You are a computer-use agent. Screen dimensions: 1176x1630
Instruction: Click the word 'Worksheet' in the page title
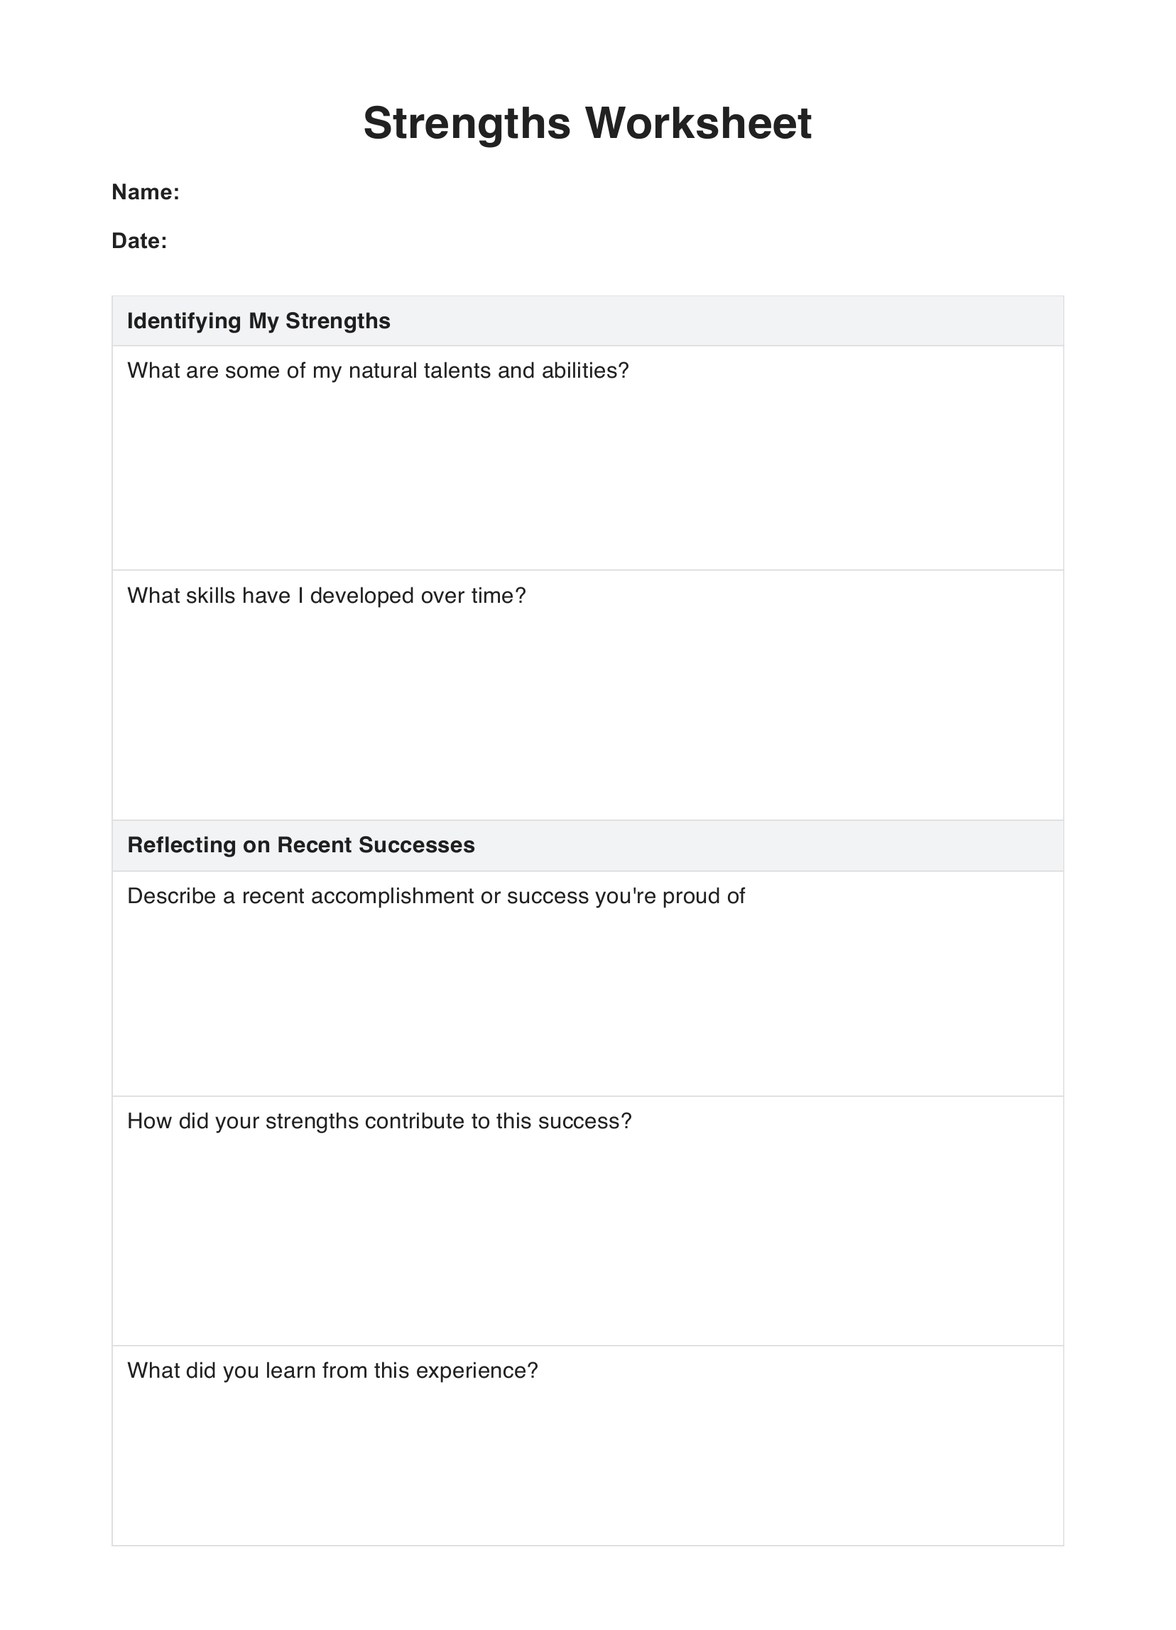[x=698, y=124]
